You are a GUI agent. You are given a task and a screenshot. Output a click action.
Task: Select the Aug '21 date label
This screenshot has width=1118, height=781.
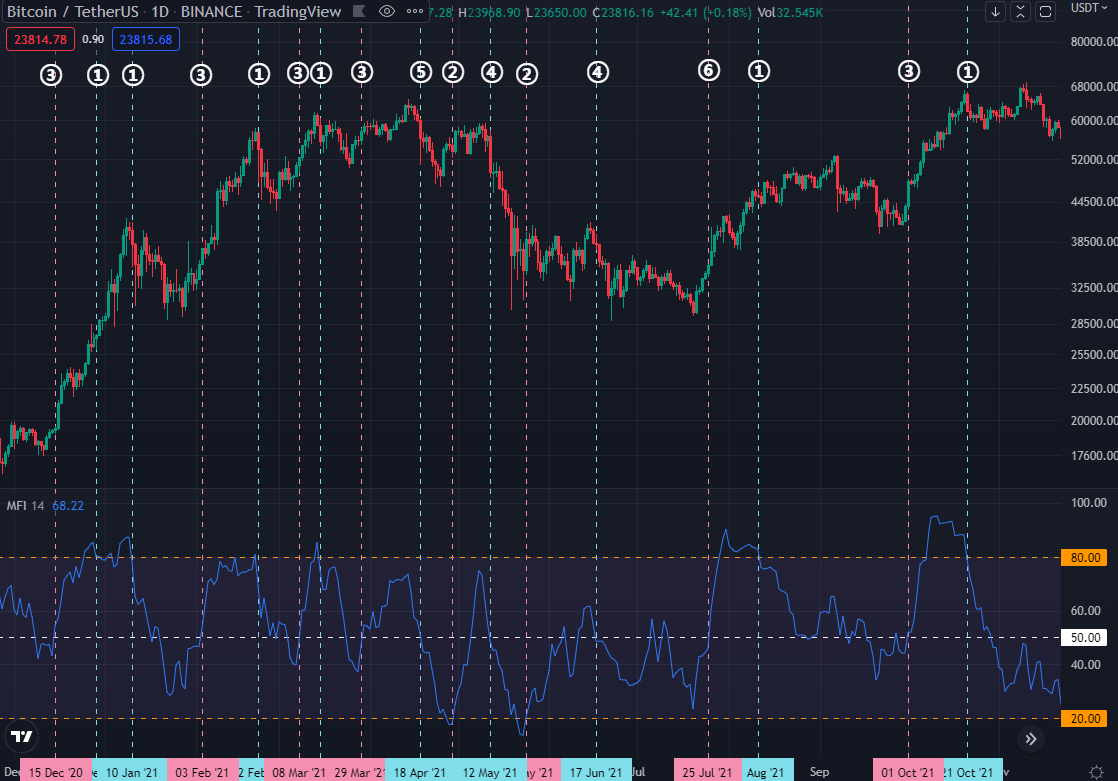pos(766,772)
